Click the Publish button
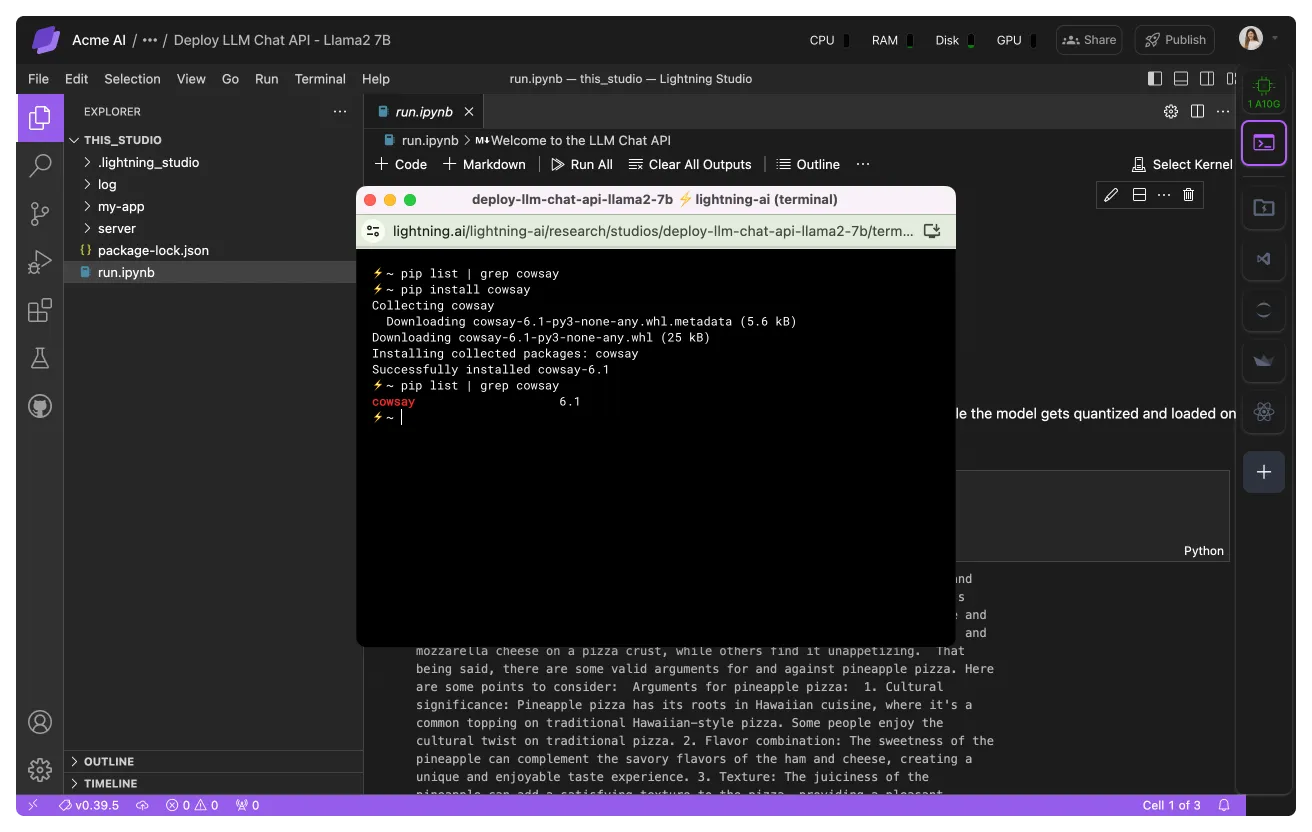Screen dimensions: 1312x832 coord(1175,40)
